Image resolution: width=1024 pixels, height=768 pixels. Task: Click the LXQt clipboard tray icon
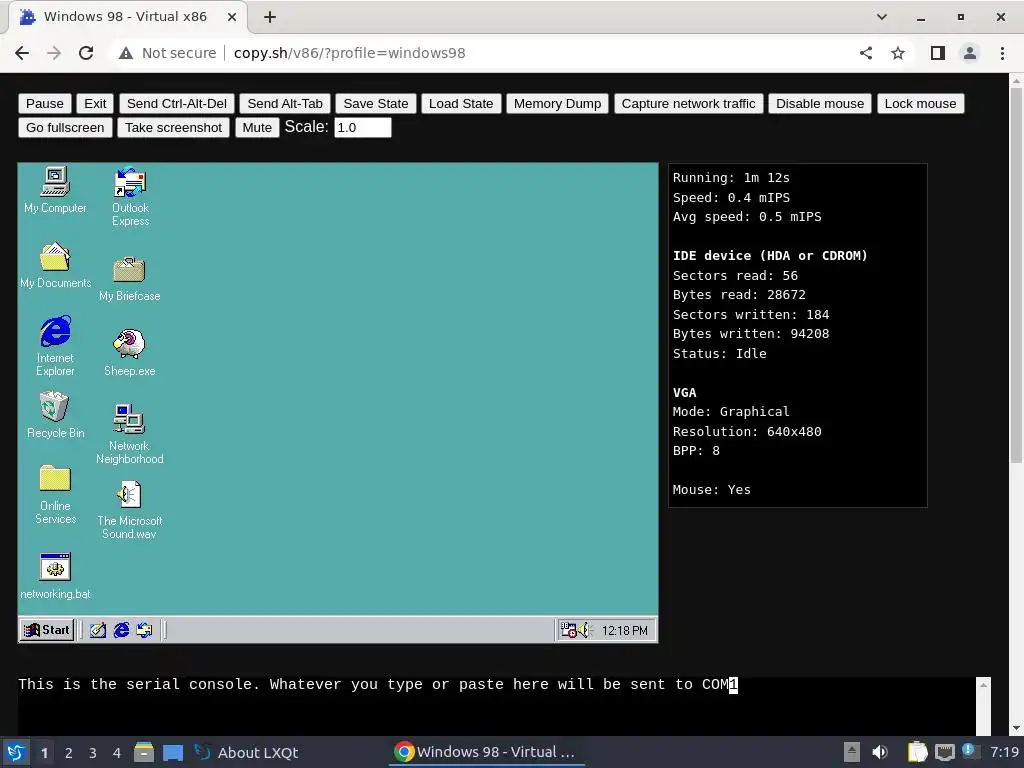click(917, 752)
